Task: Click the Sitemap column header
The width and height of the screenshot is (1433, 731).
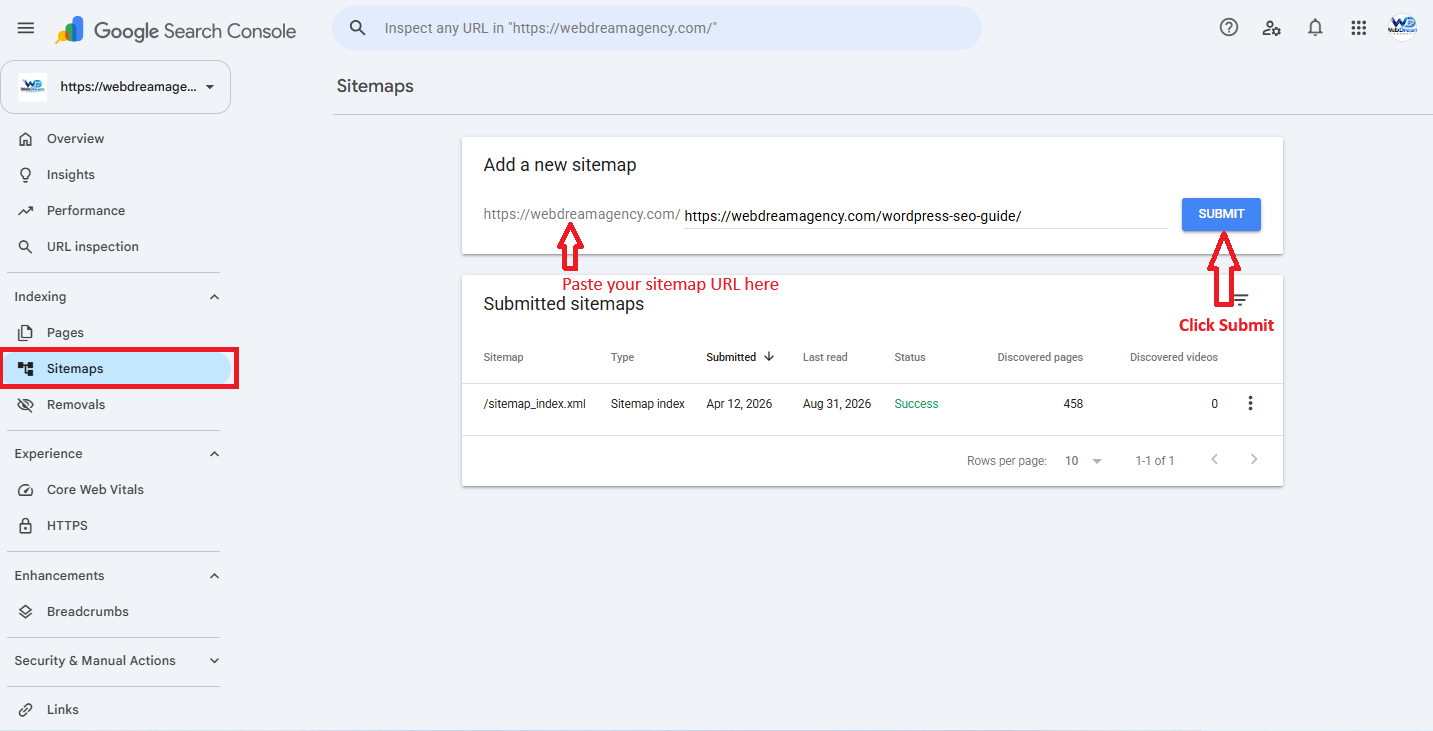Action: point(503,357)
